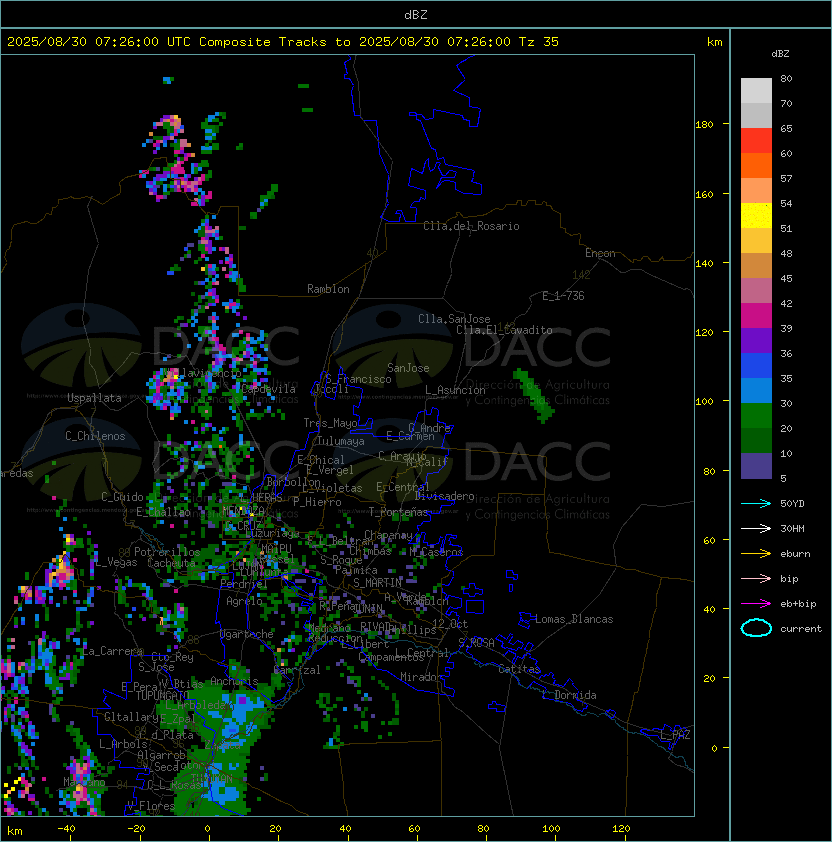This screenshot has width=832, height=842.
Task: Click the 'Mirador' map label
Action: point(421,677)
